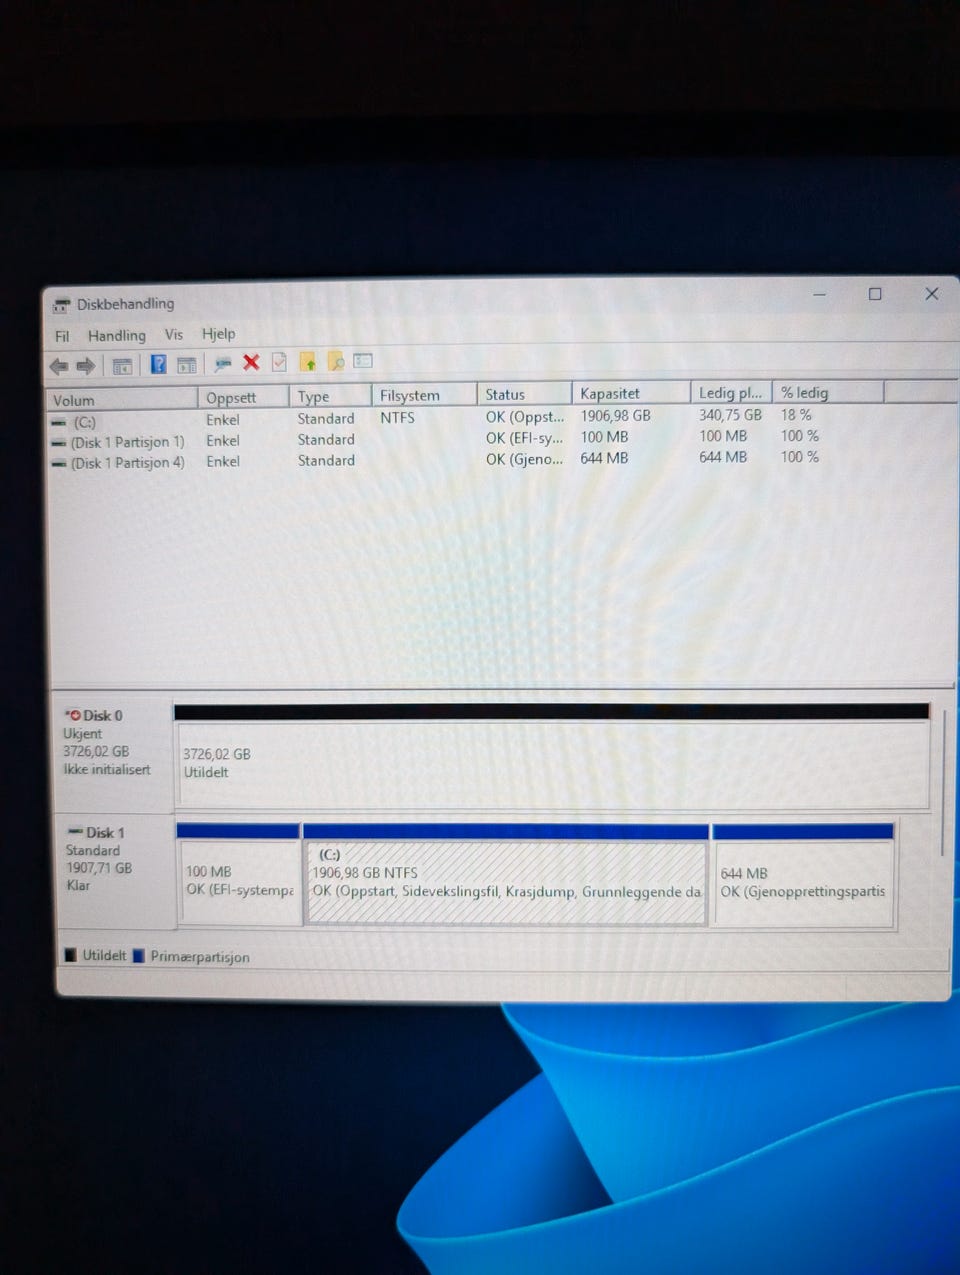960x1275 pixels.
Task: Click the NTFS file system cell
Action: click(397, 417)
